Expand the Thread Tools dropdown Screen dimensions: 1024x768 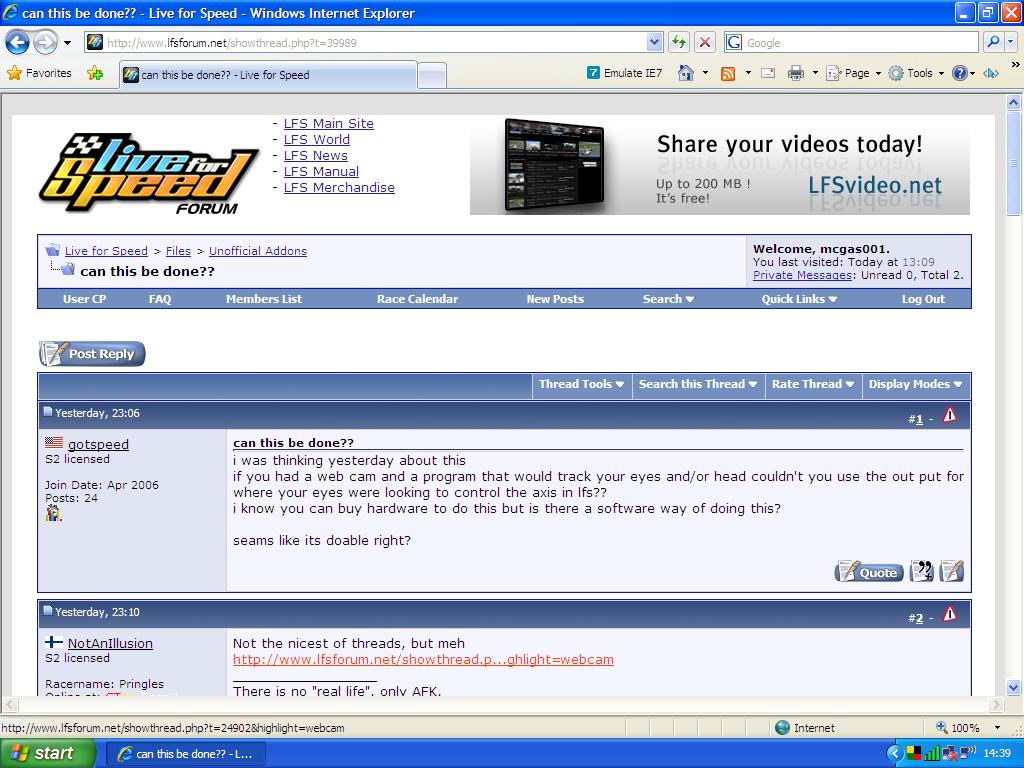581,384
